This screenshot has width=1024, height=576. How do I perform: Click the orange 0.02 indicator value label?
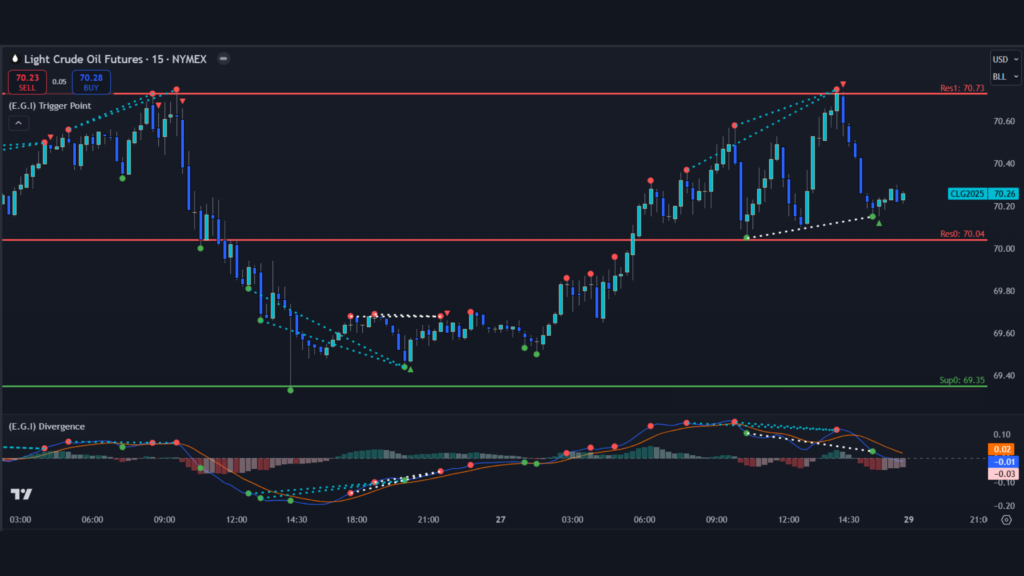click(x=1004, y=449)
